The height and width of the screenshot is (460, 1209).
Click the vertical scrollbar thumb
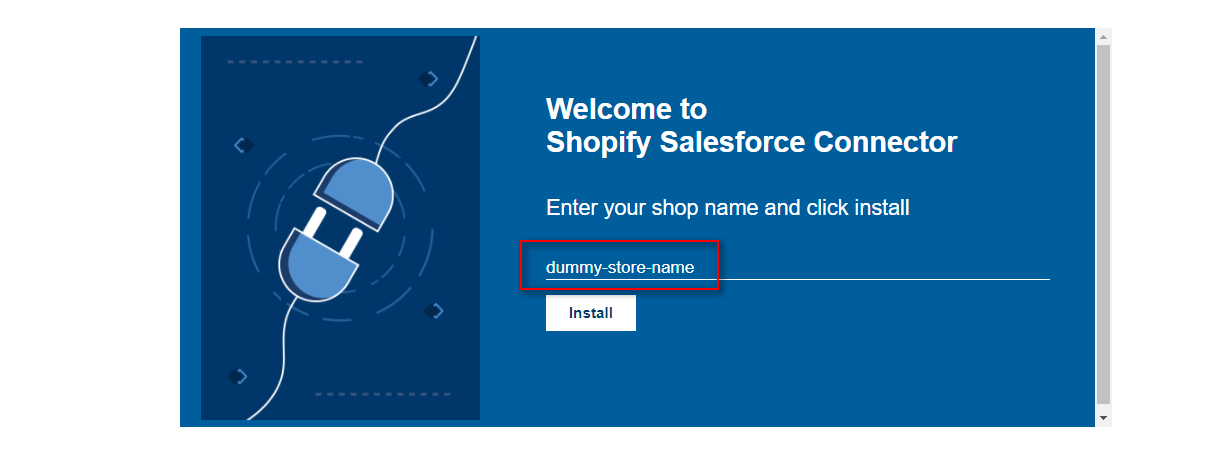(1103, 224)
